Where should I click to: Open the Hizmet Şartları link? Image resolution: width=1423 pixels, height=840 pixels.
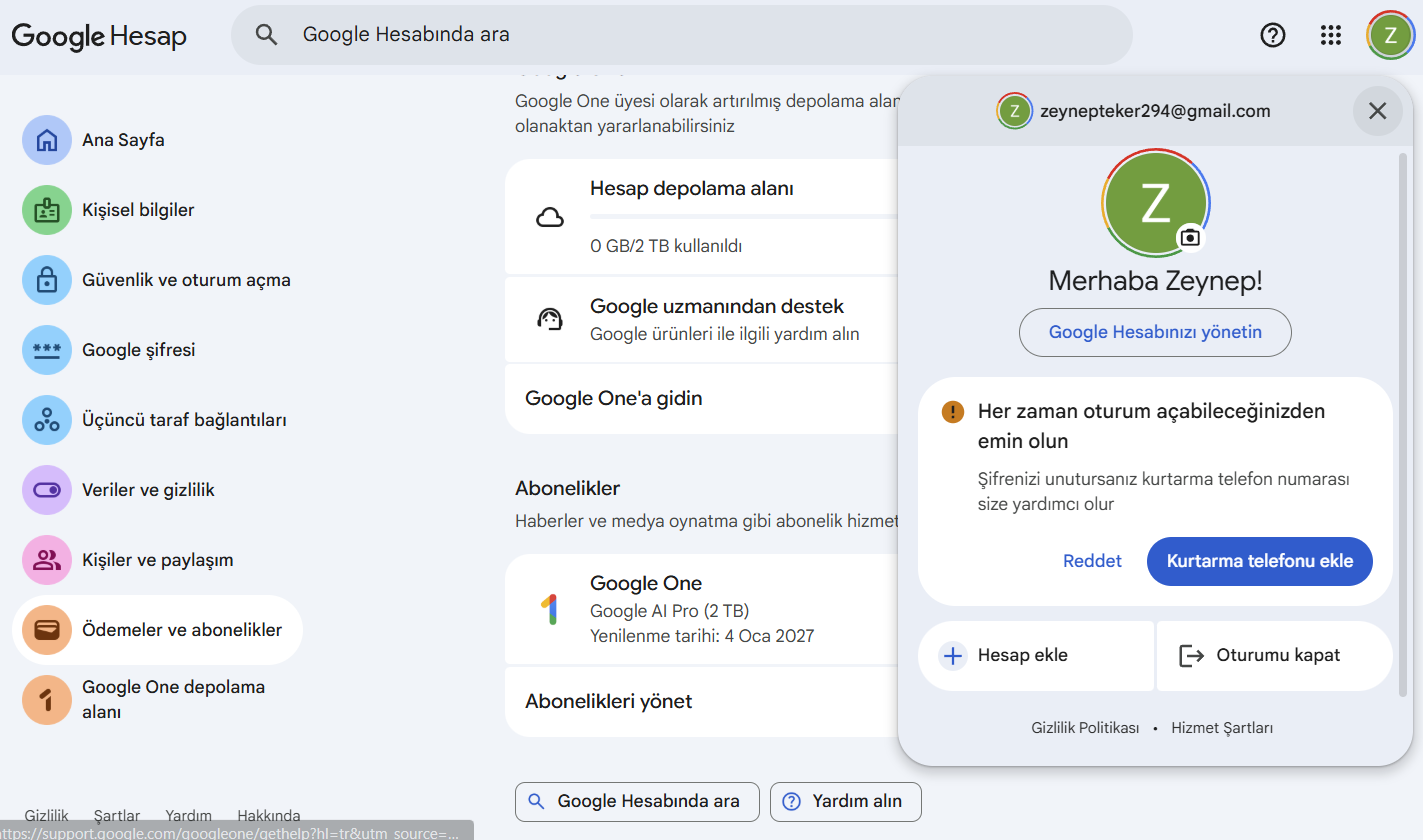(x=1222, y=728)
